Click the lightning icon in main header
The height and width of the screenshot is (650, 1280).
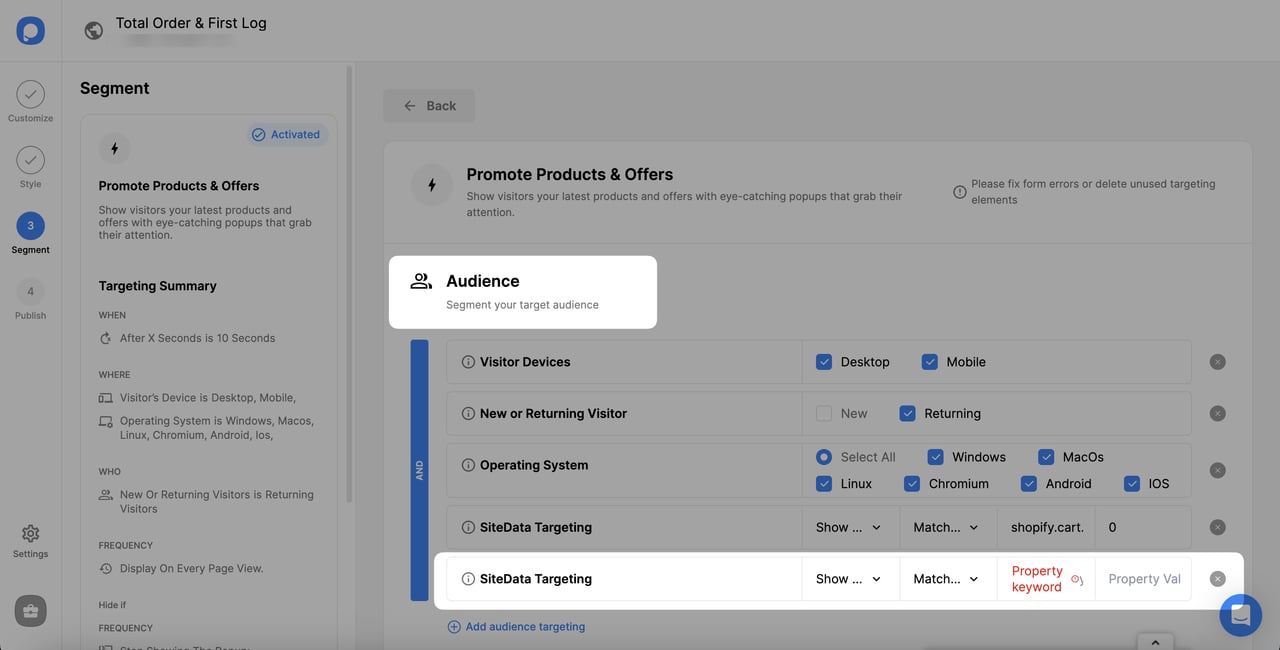coord(432,185)
